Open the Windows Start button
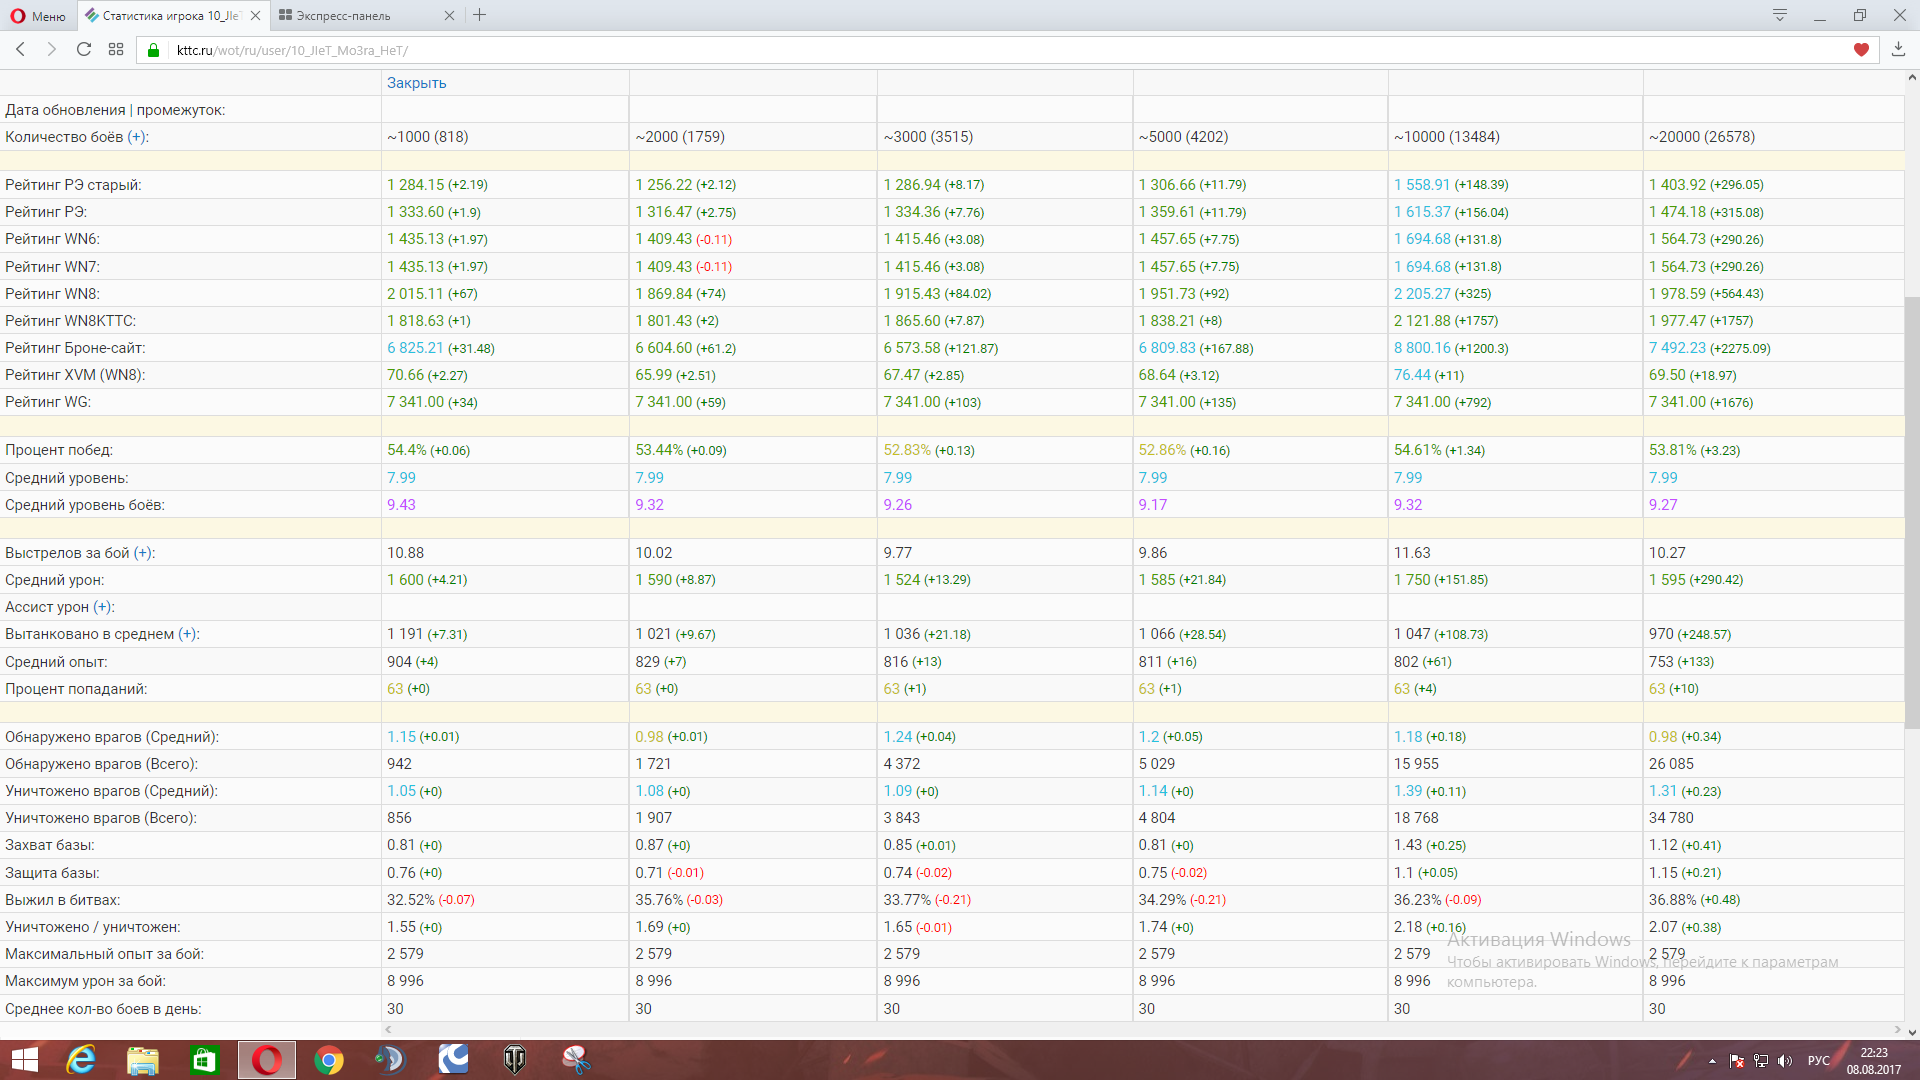 (24, 1060)
